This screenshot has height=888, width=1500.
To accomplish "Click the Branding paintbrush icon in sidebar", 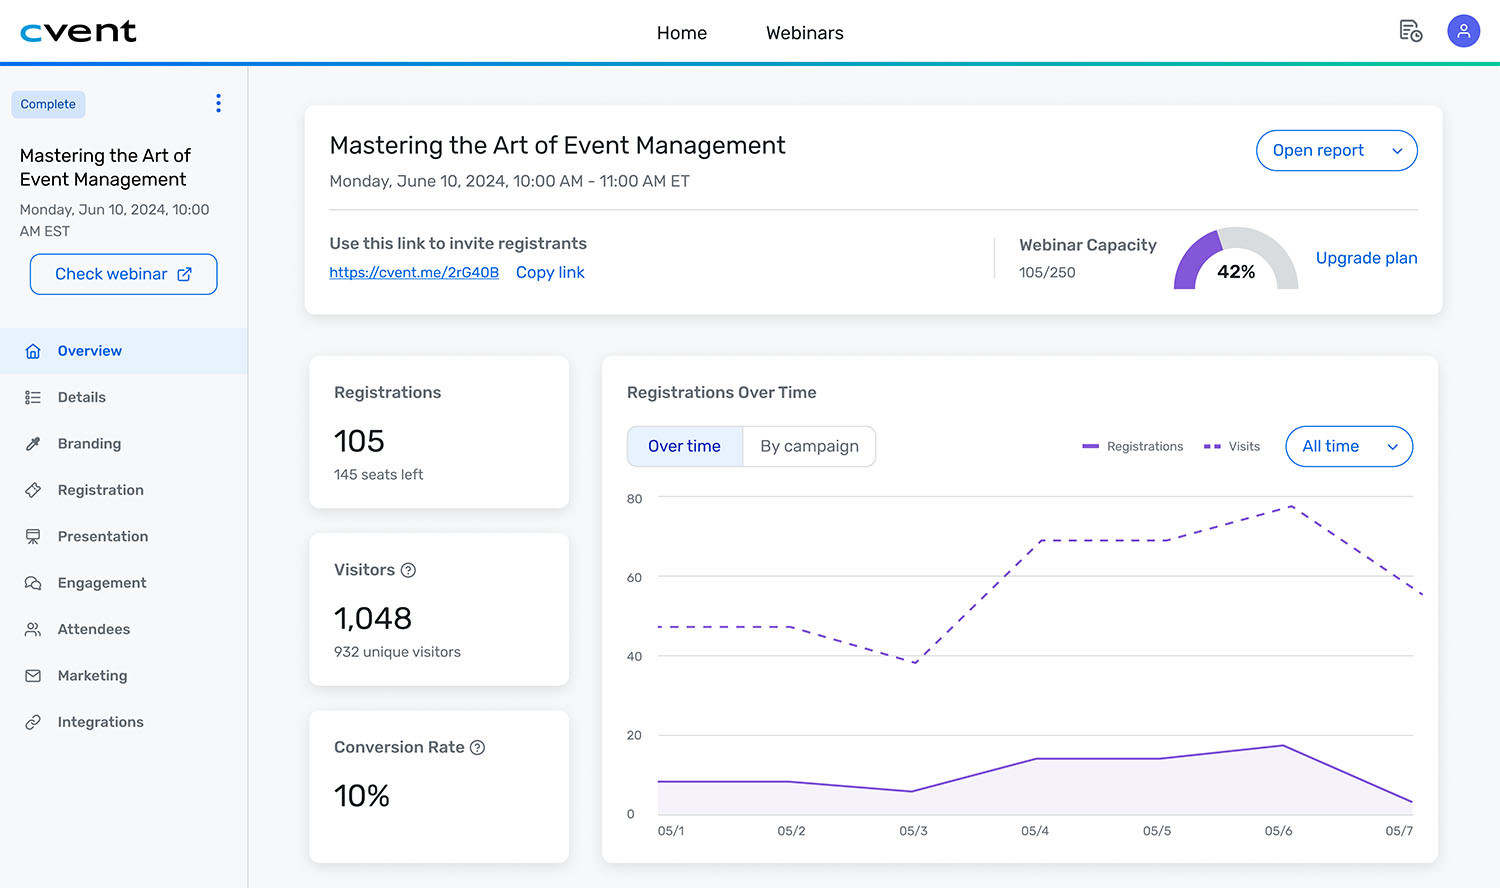I will (x=33, y=444).
